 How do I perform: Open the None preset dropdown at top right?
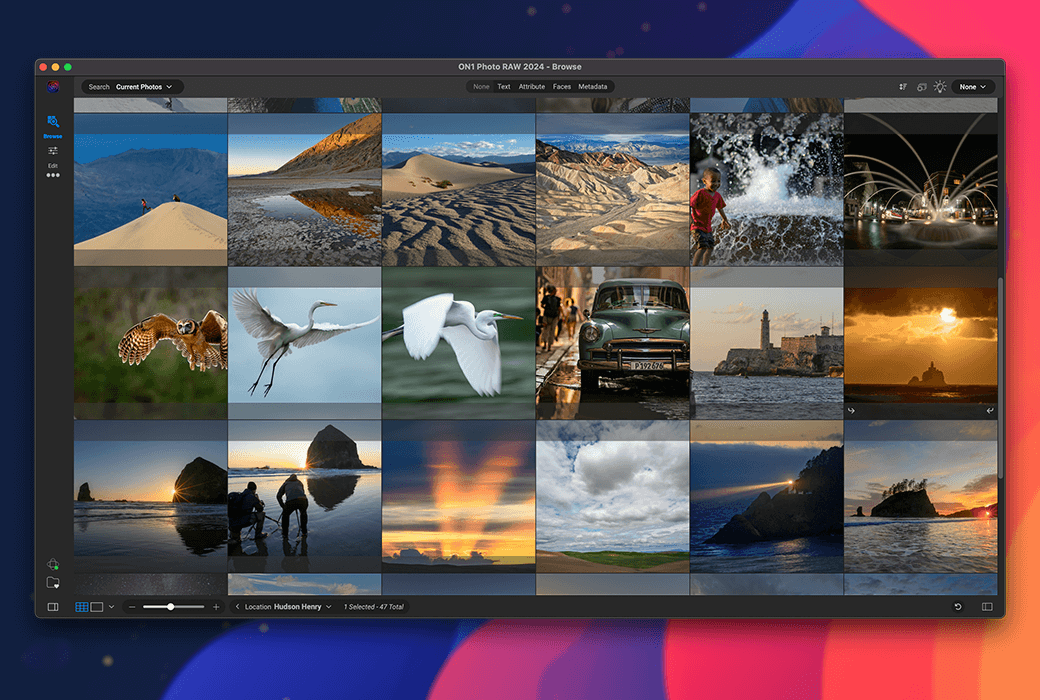click(972, 87)
